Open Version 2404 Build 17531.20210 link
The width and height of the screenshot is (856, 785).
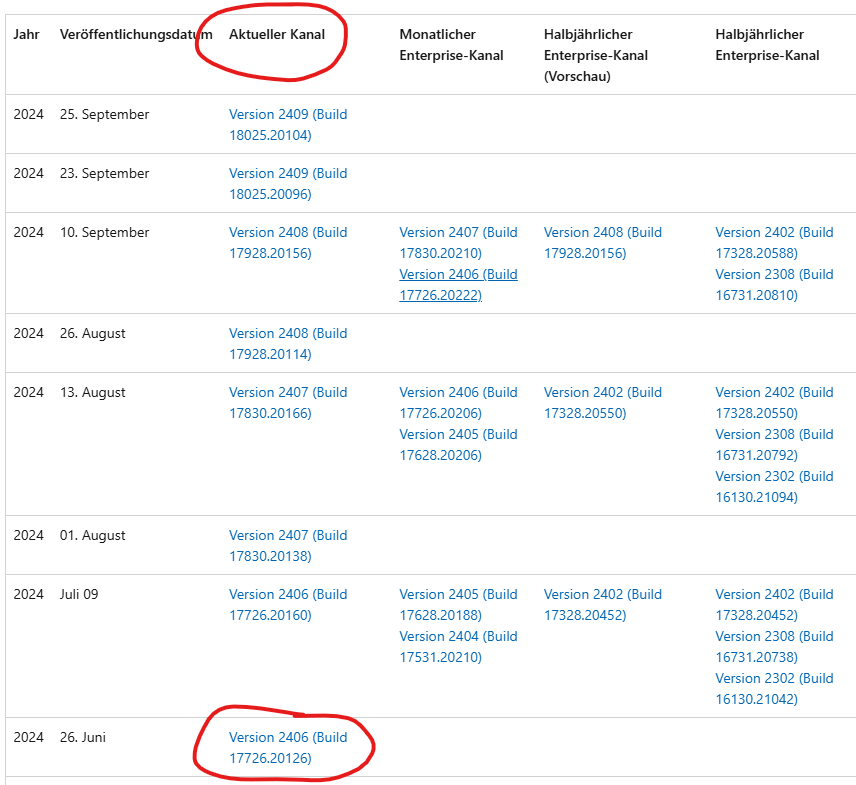coord(458,646)
